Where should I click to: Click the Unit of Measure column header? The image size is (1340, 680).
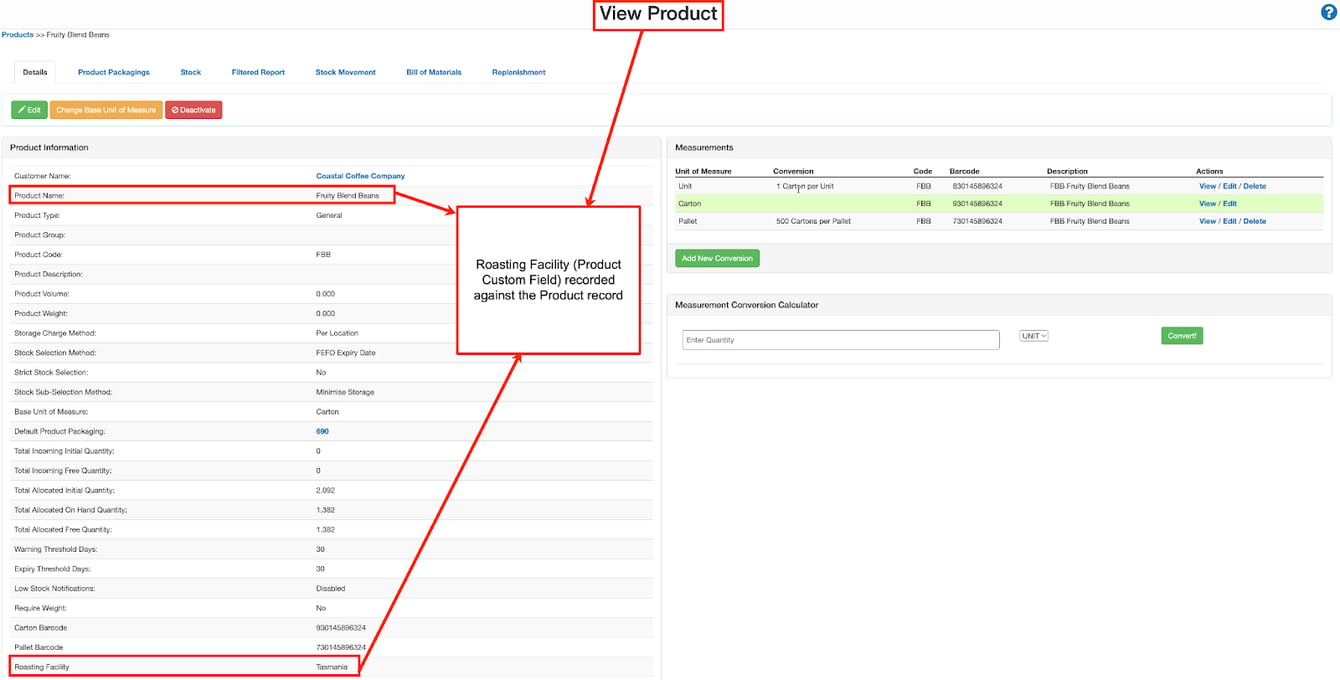click(x=703, y=171)
